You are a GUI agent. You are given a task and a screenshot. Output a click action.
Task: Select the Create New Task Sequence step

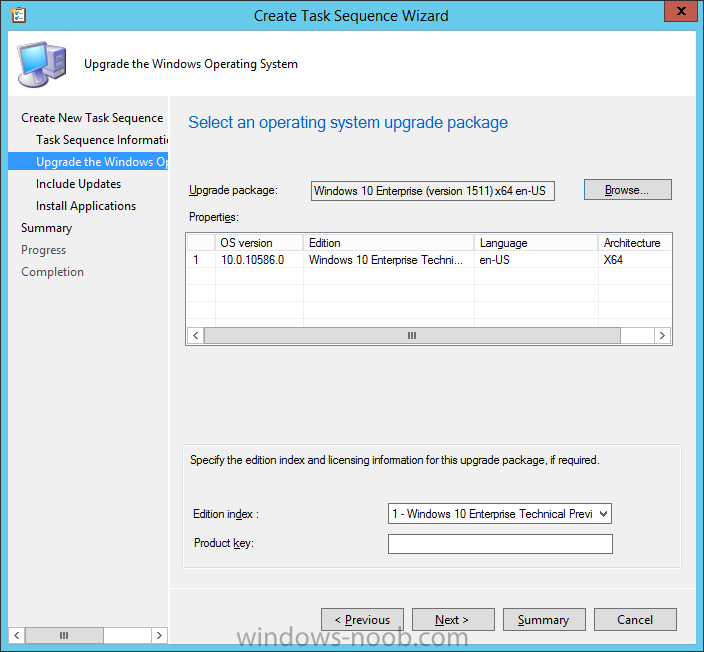[x=92, y=118]
